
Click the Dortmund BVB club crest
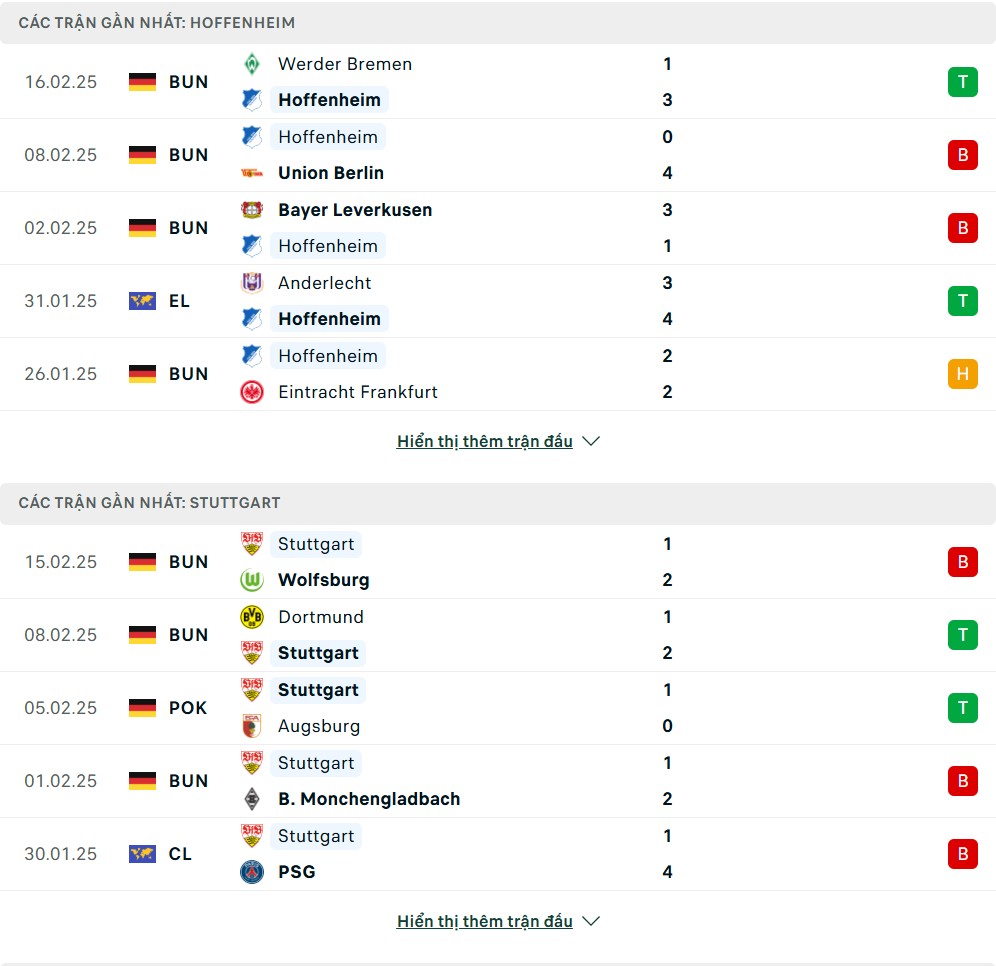pyautogui.click(x=252, y=617)
